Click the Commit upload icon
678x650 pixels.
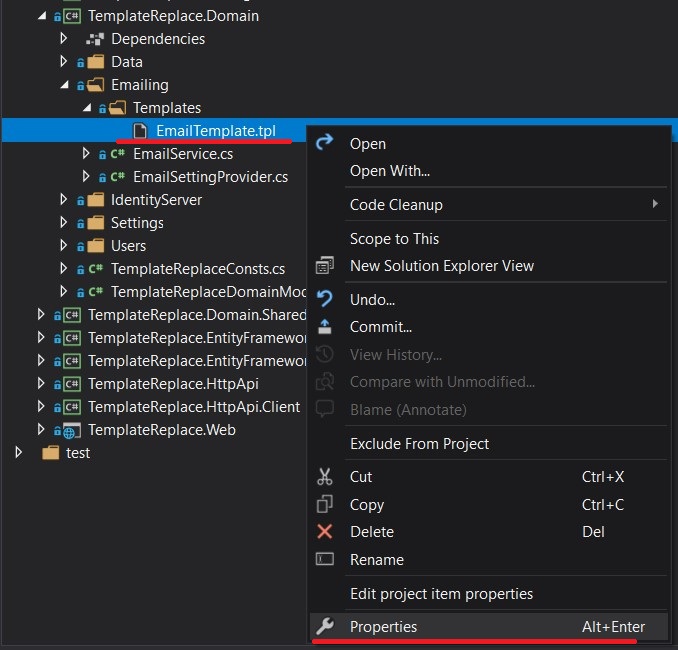(x=324, y=327)
